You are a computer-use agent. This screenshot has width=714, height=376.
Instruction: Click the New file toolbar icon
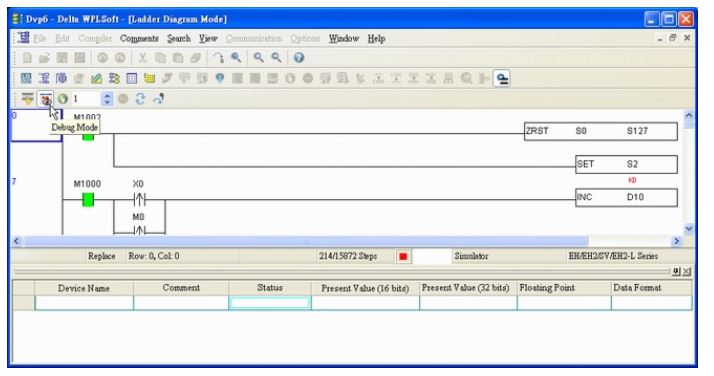(27, 58)
